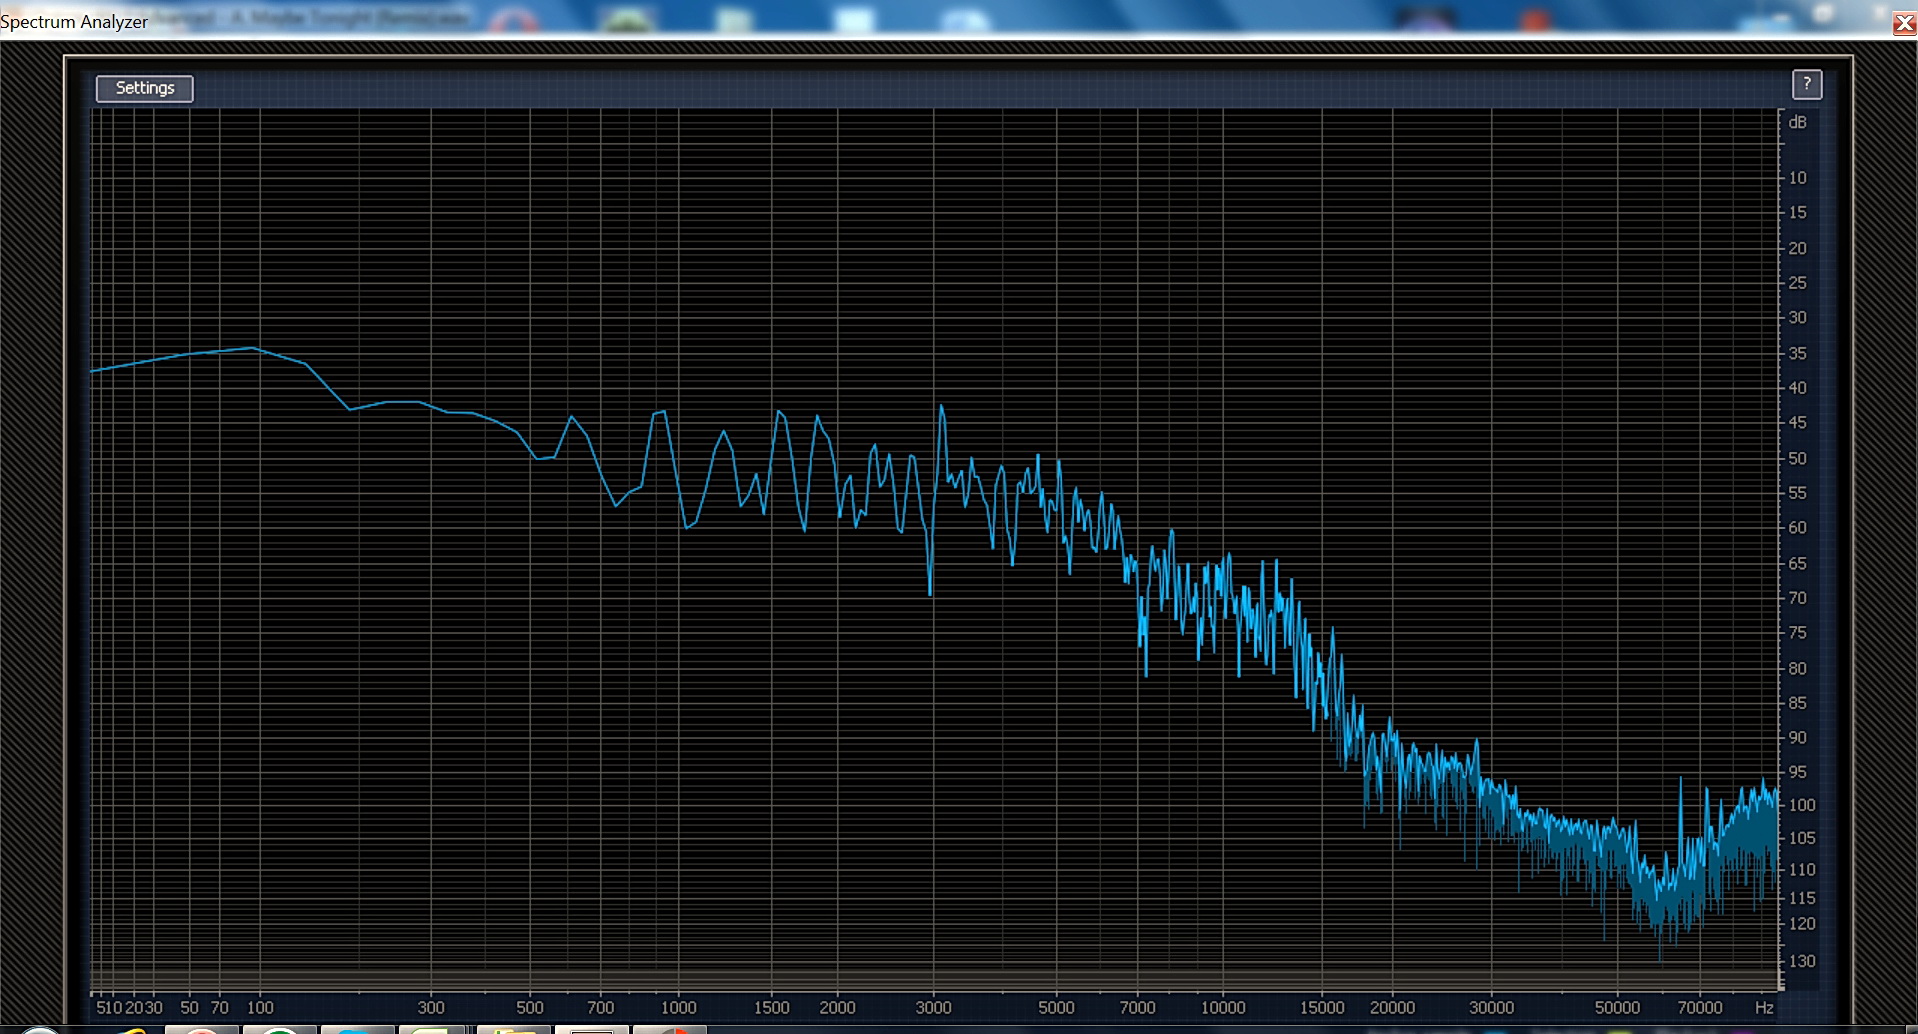Click the Windows Start orb
The image size is (1918, 1034).
click(40, 1030)
